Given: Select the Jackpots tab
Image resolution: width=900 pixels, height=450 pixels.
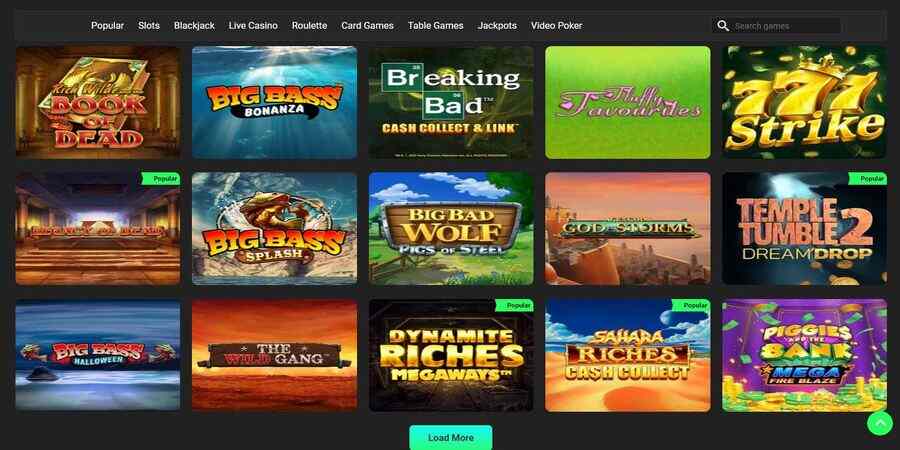Looking at the screenshot, I should [x=497, y=26].
